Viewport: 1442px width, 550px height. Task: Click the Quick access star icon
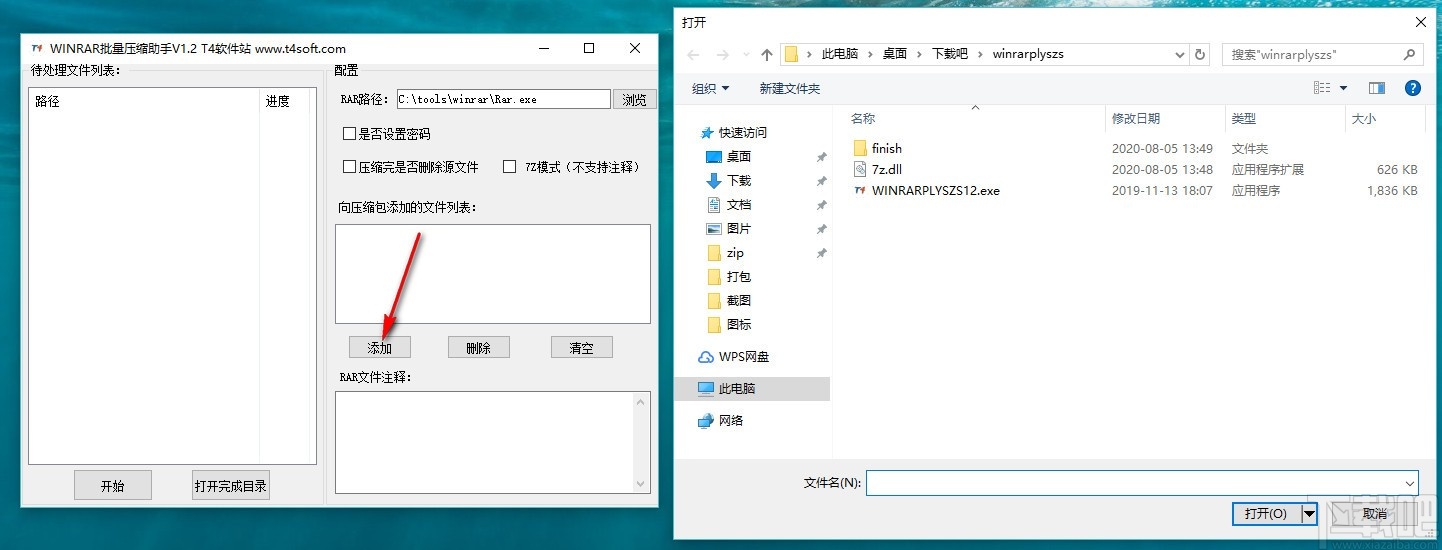pos(707,132)
